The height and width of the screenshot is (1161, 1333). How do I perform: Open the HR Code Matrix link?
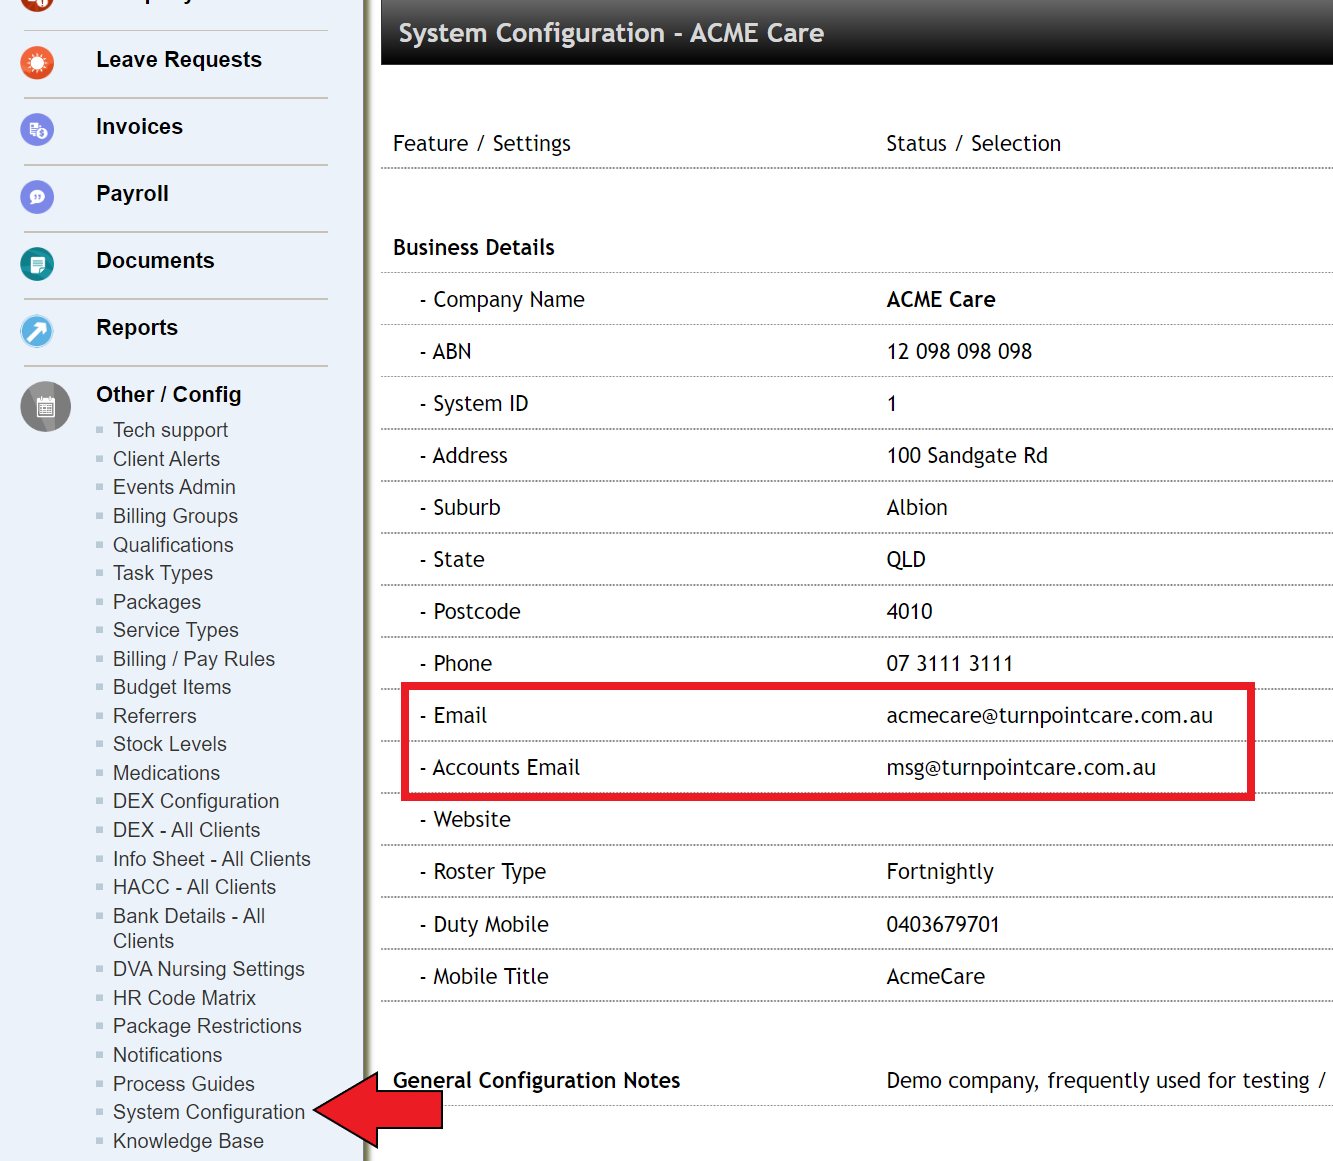[184, 998]
